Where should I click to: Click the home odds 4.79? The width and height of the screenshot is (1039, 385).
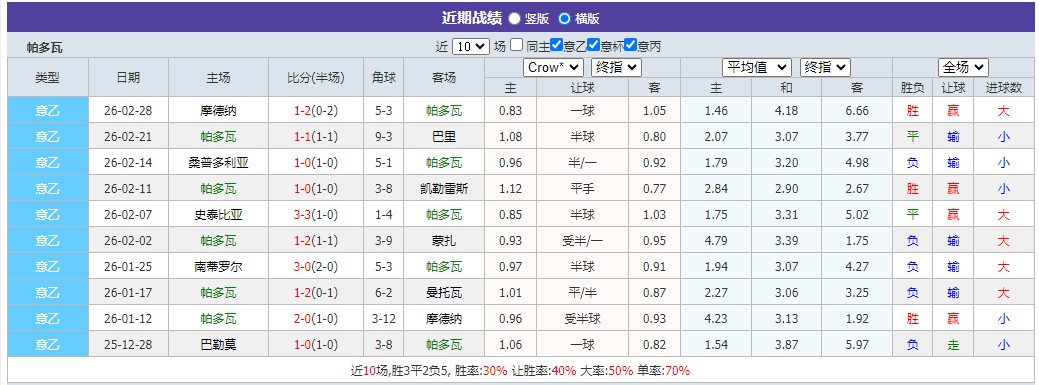pos(716,241)
